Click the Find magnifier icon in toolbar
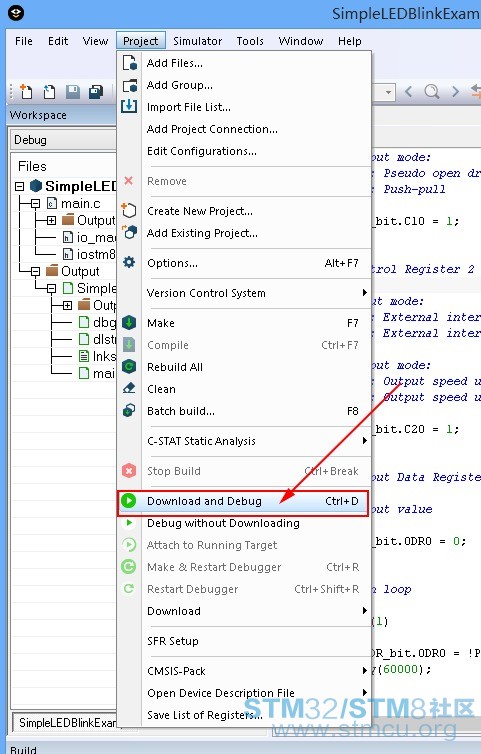 (432, 91)
